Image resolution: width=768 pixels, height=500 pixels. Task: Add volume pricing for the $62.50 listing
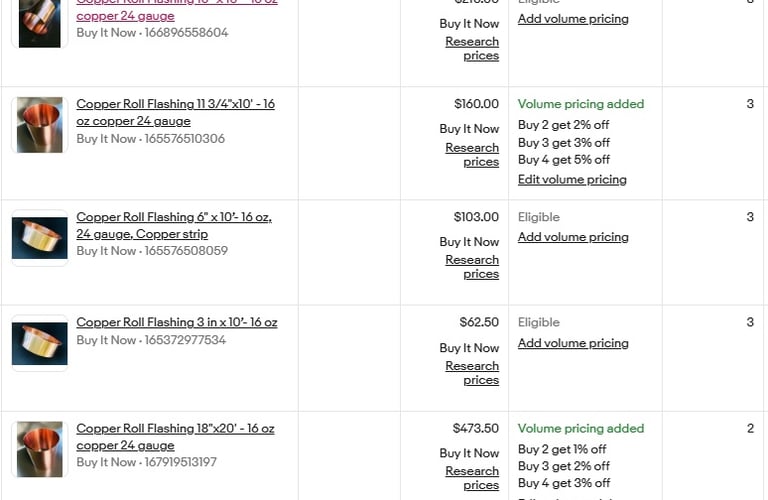pyautogui.click(x=573, y=343)
